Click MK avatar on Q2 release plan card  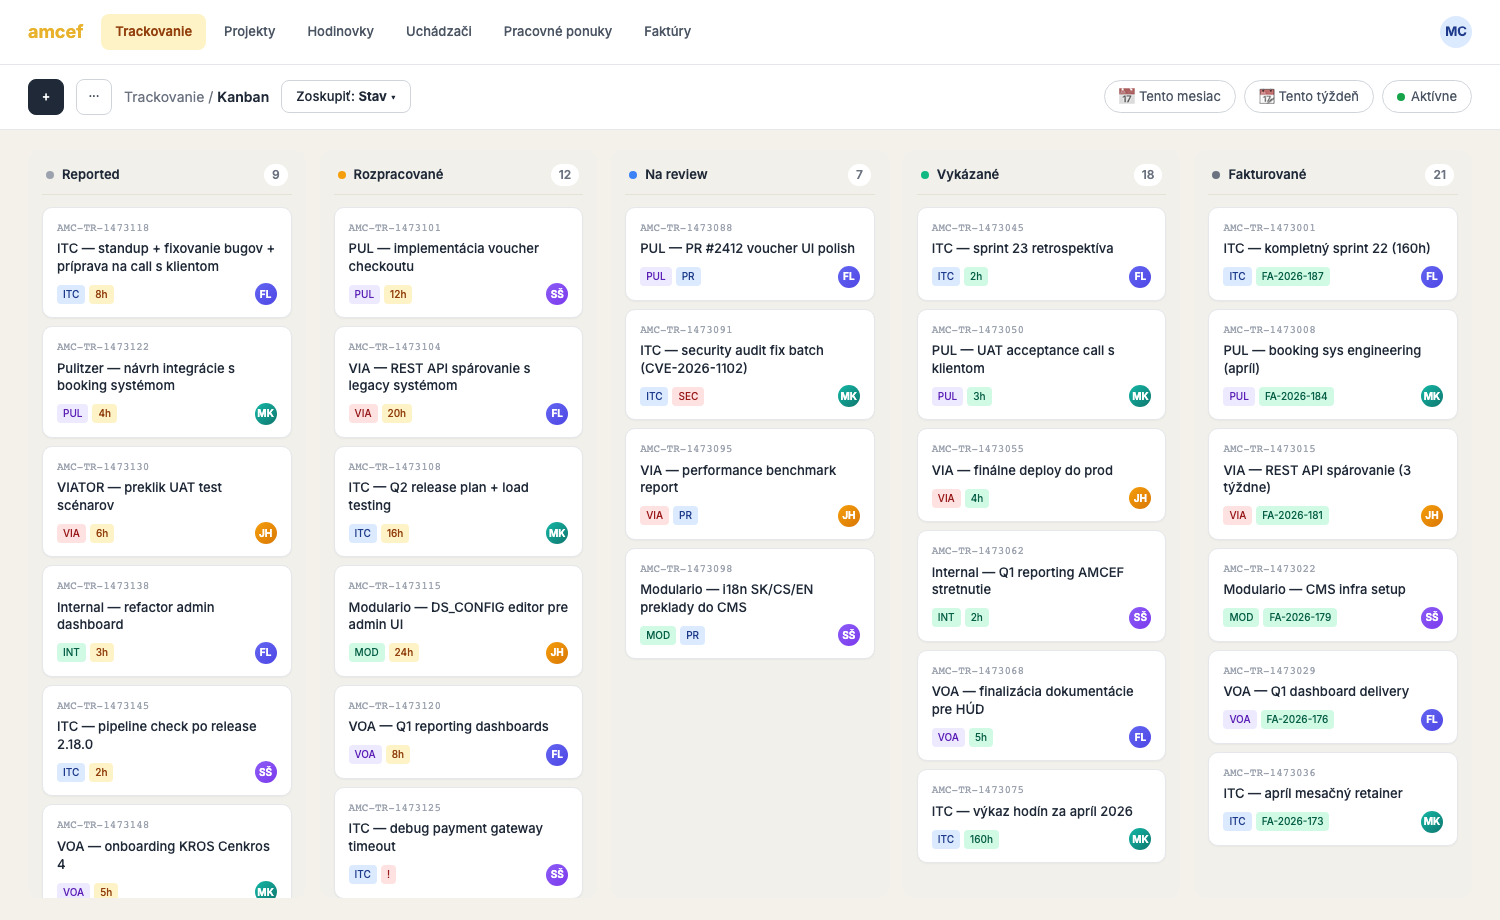pos(557,533)
